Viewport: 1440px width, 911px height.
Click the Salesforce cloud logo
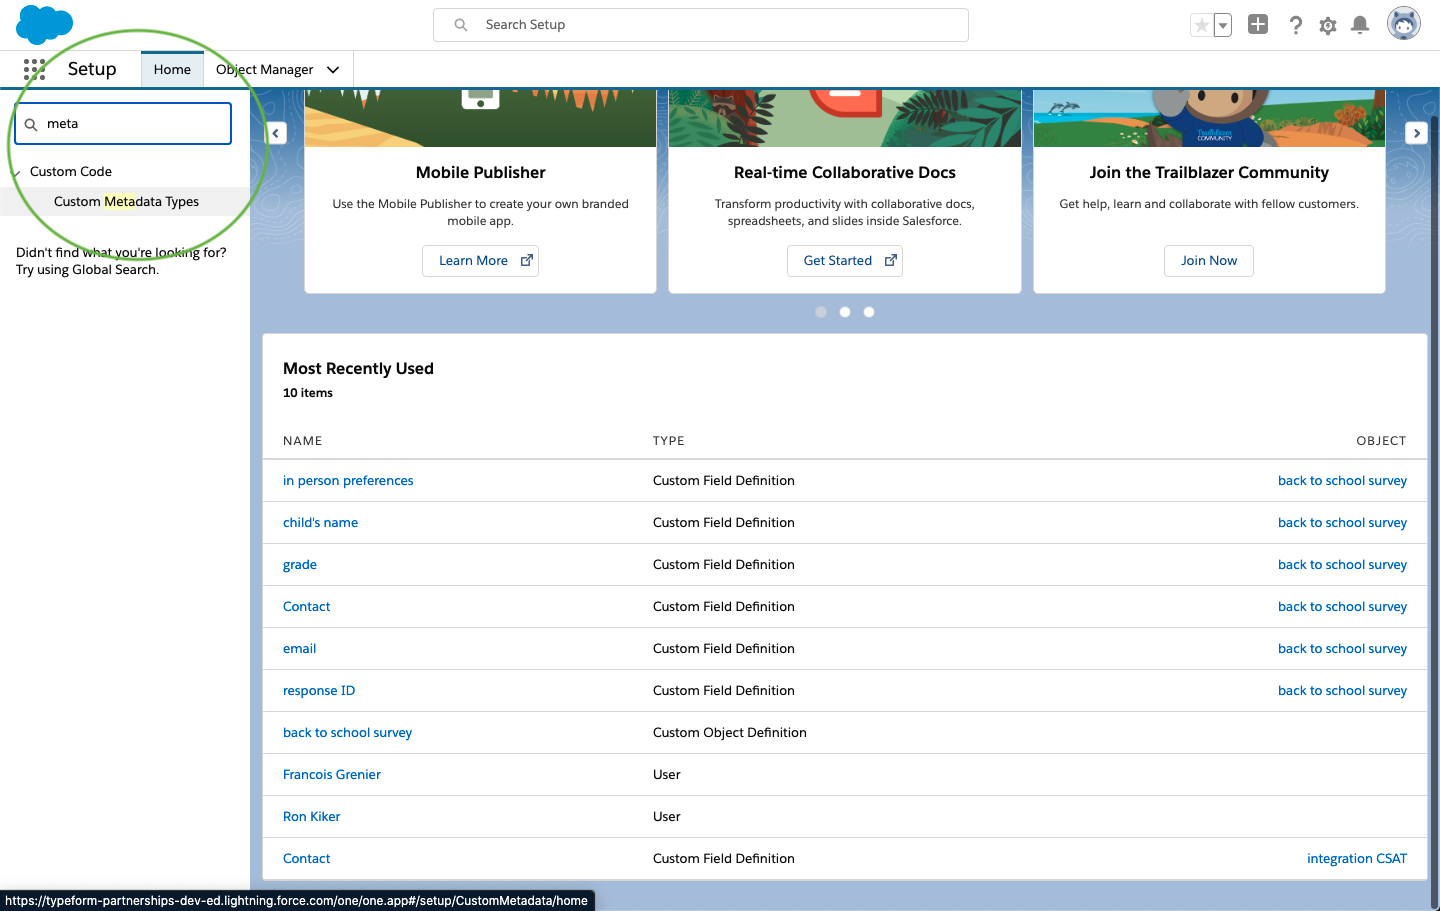click(x=45, y=24)
